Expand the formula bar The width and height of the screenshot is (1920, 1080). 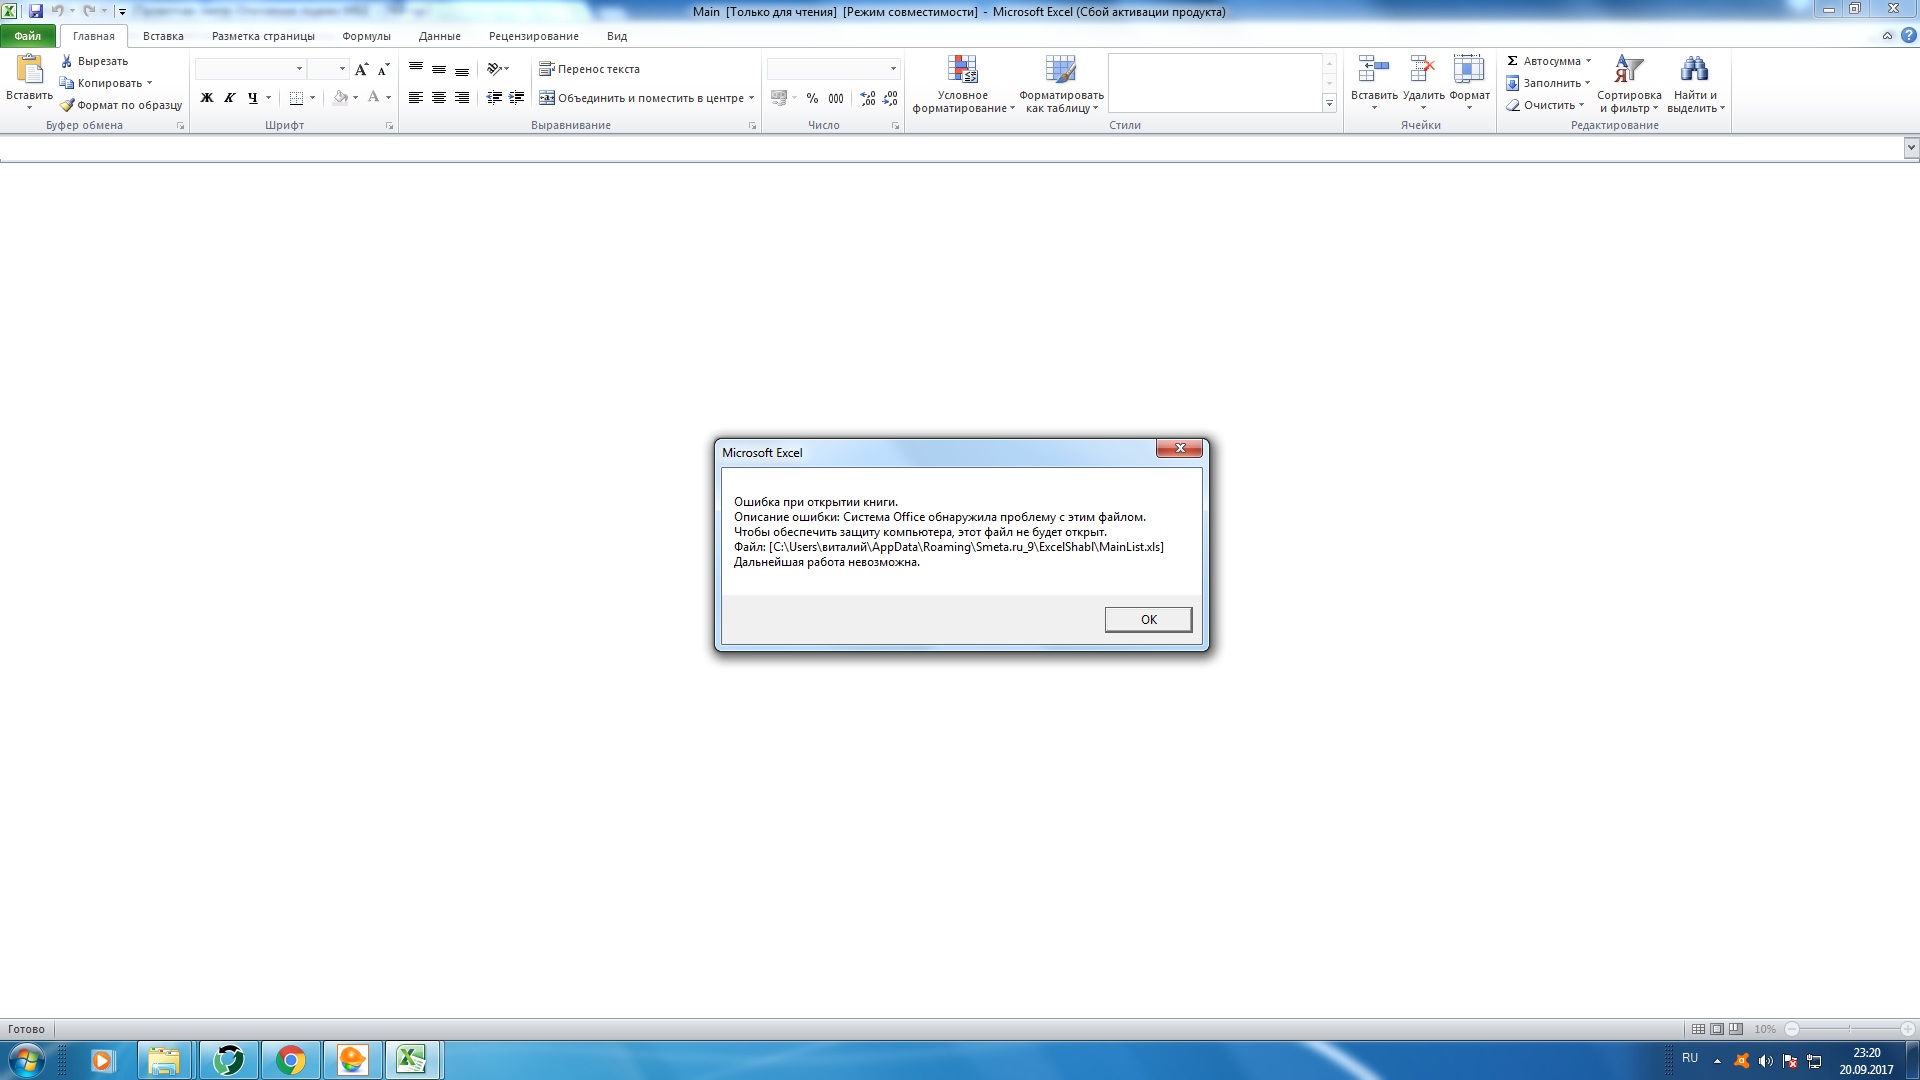(x=1911, y=148)
